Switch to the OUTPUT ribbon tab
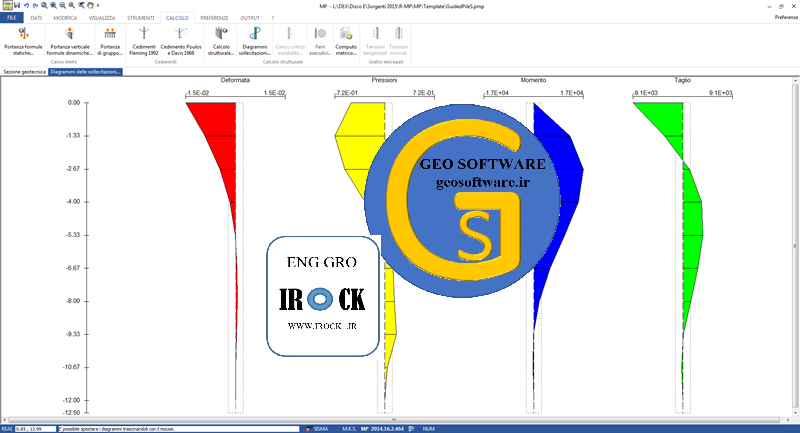 pos(250,18)
